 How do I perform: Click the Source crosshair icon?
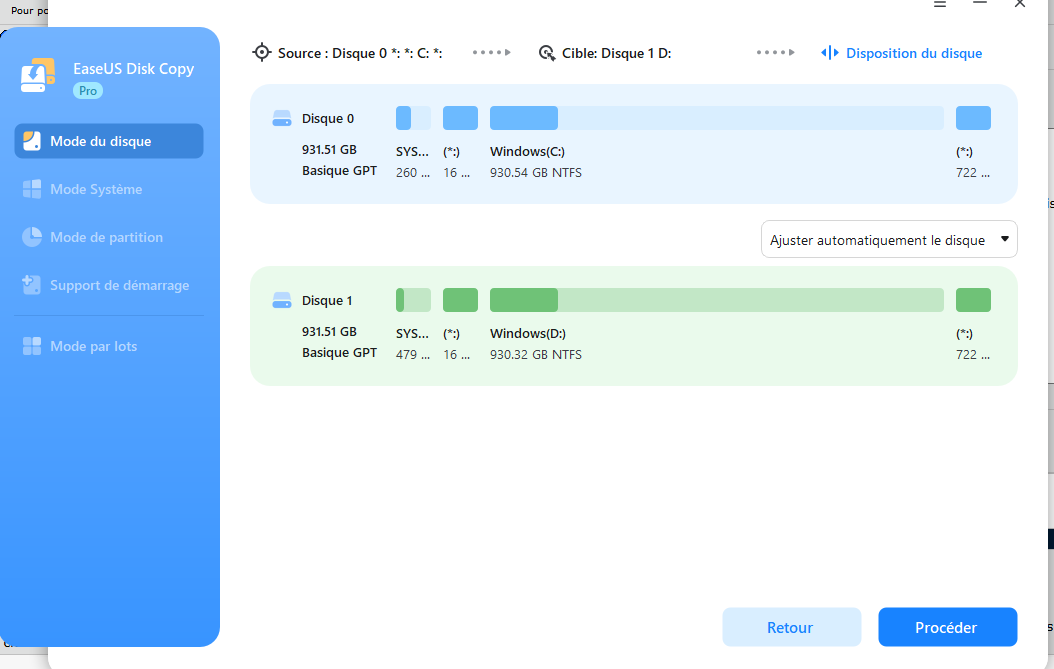tap(261, 52)
